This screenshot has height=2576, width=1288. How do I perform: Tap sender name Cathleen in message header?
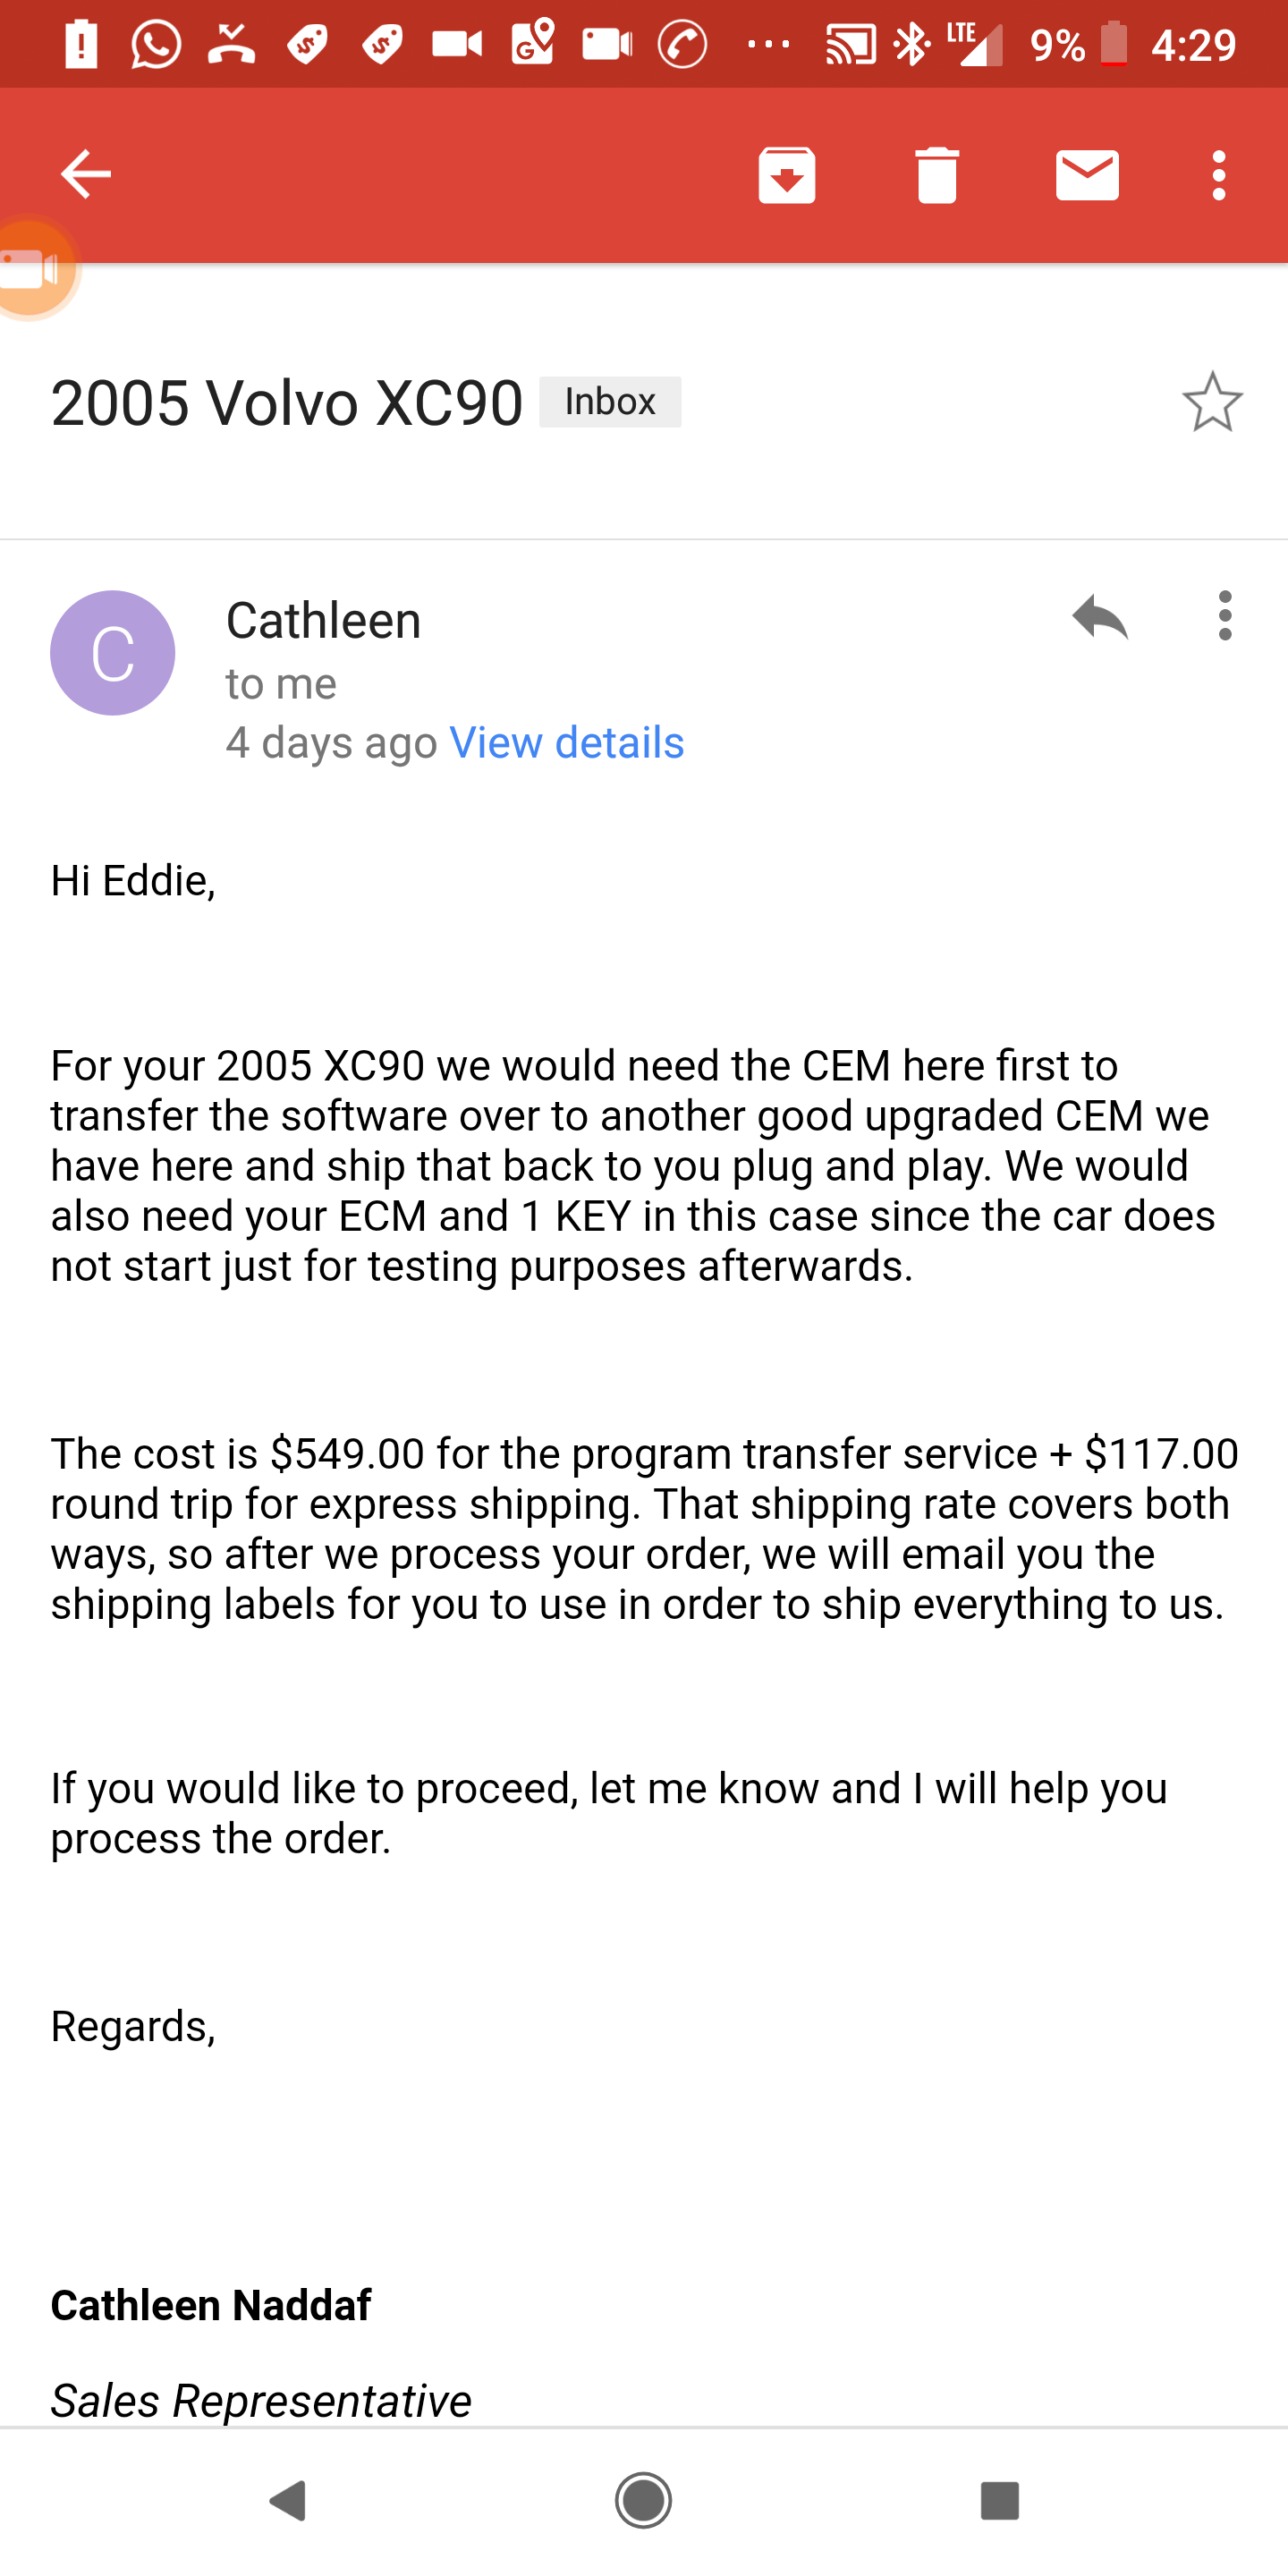323,620
